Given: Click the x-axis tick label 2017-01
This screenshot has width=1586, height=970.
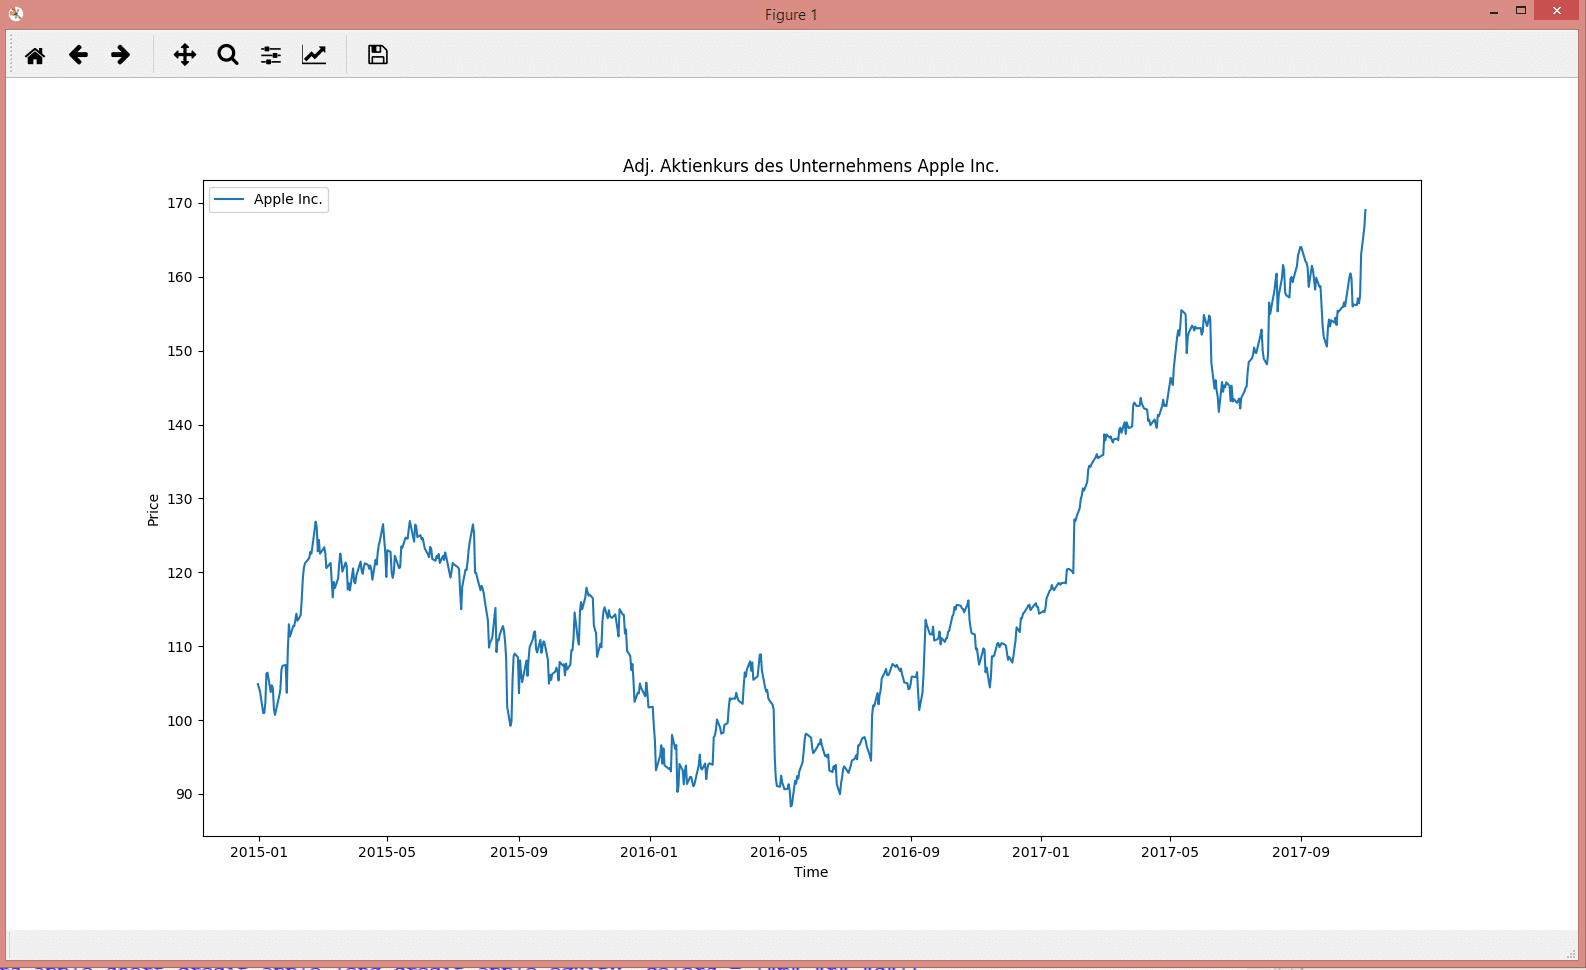Looking at the screenshot, I should pyautogui.click(x=1041, y=852).
